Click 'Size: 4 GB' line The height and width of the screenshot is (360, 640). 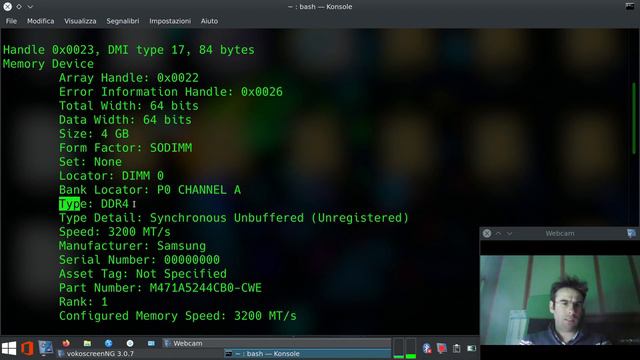tap(93, 133)
